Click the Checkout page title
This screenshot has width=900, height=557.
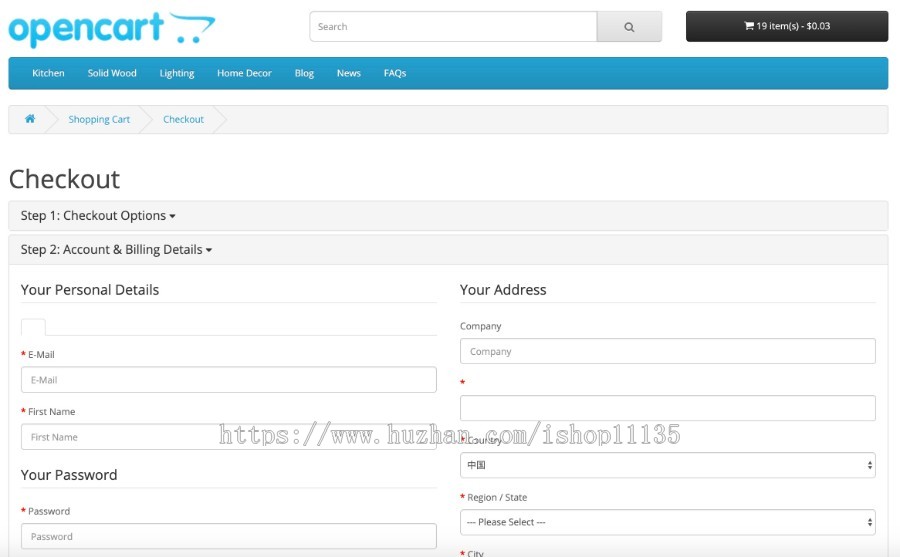click(64, 179)
